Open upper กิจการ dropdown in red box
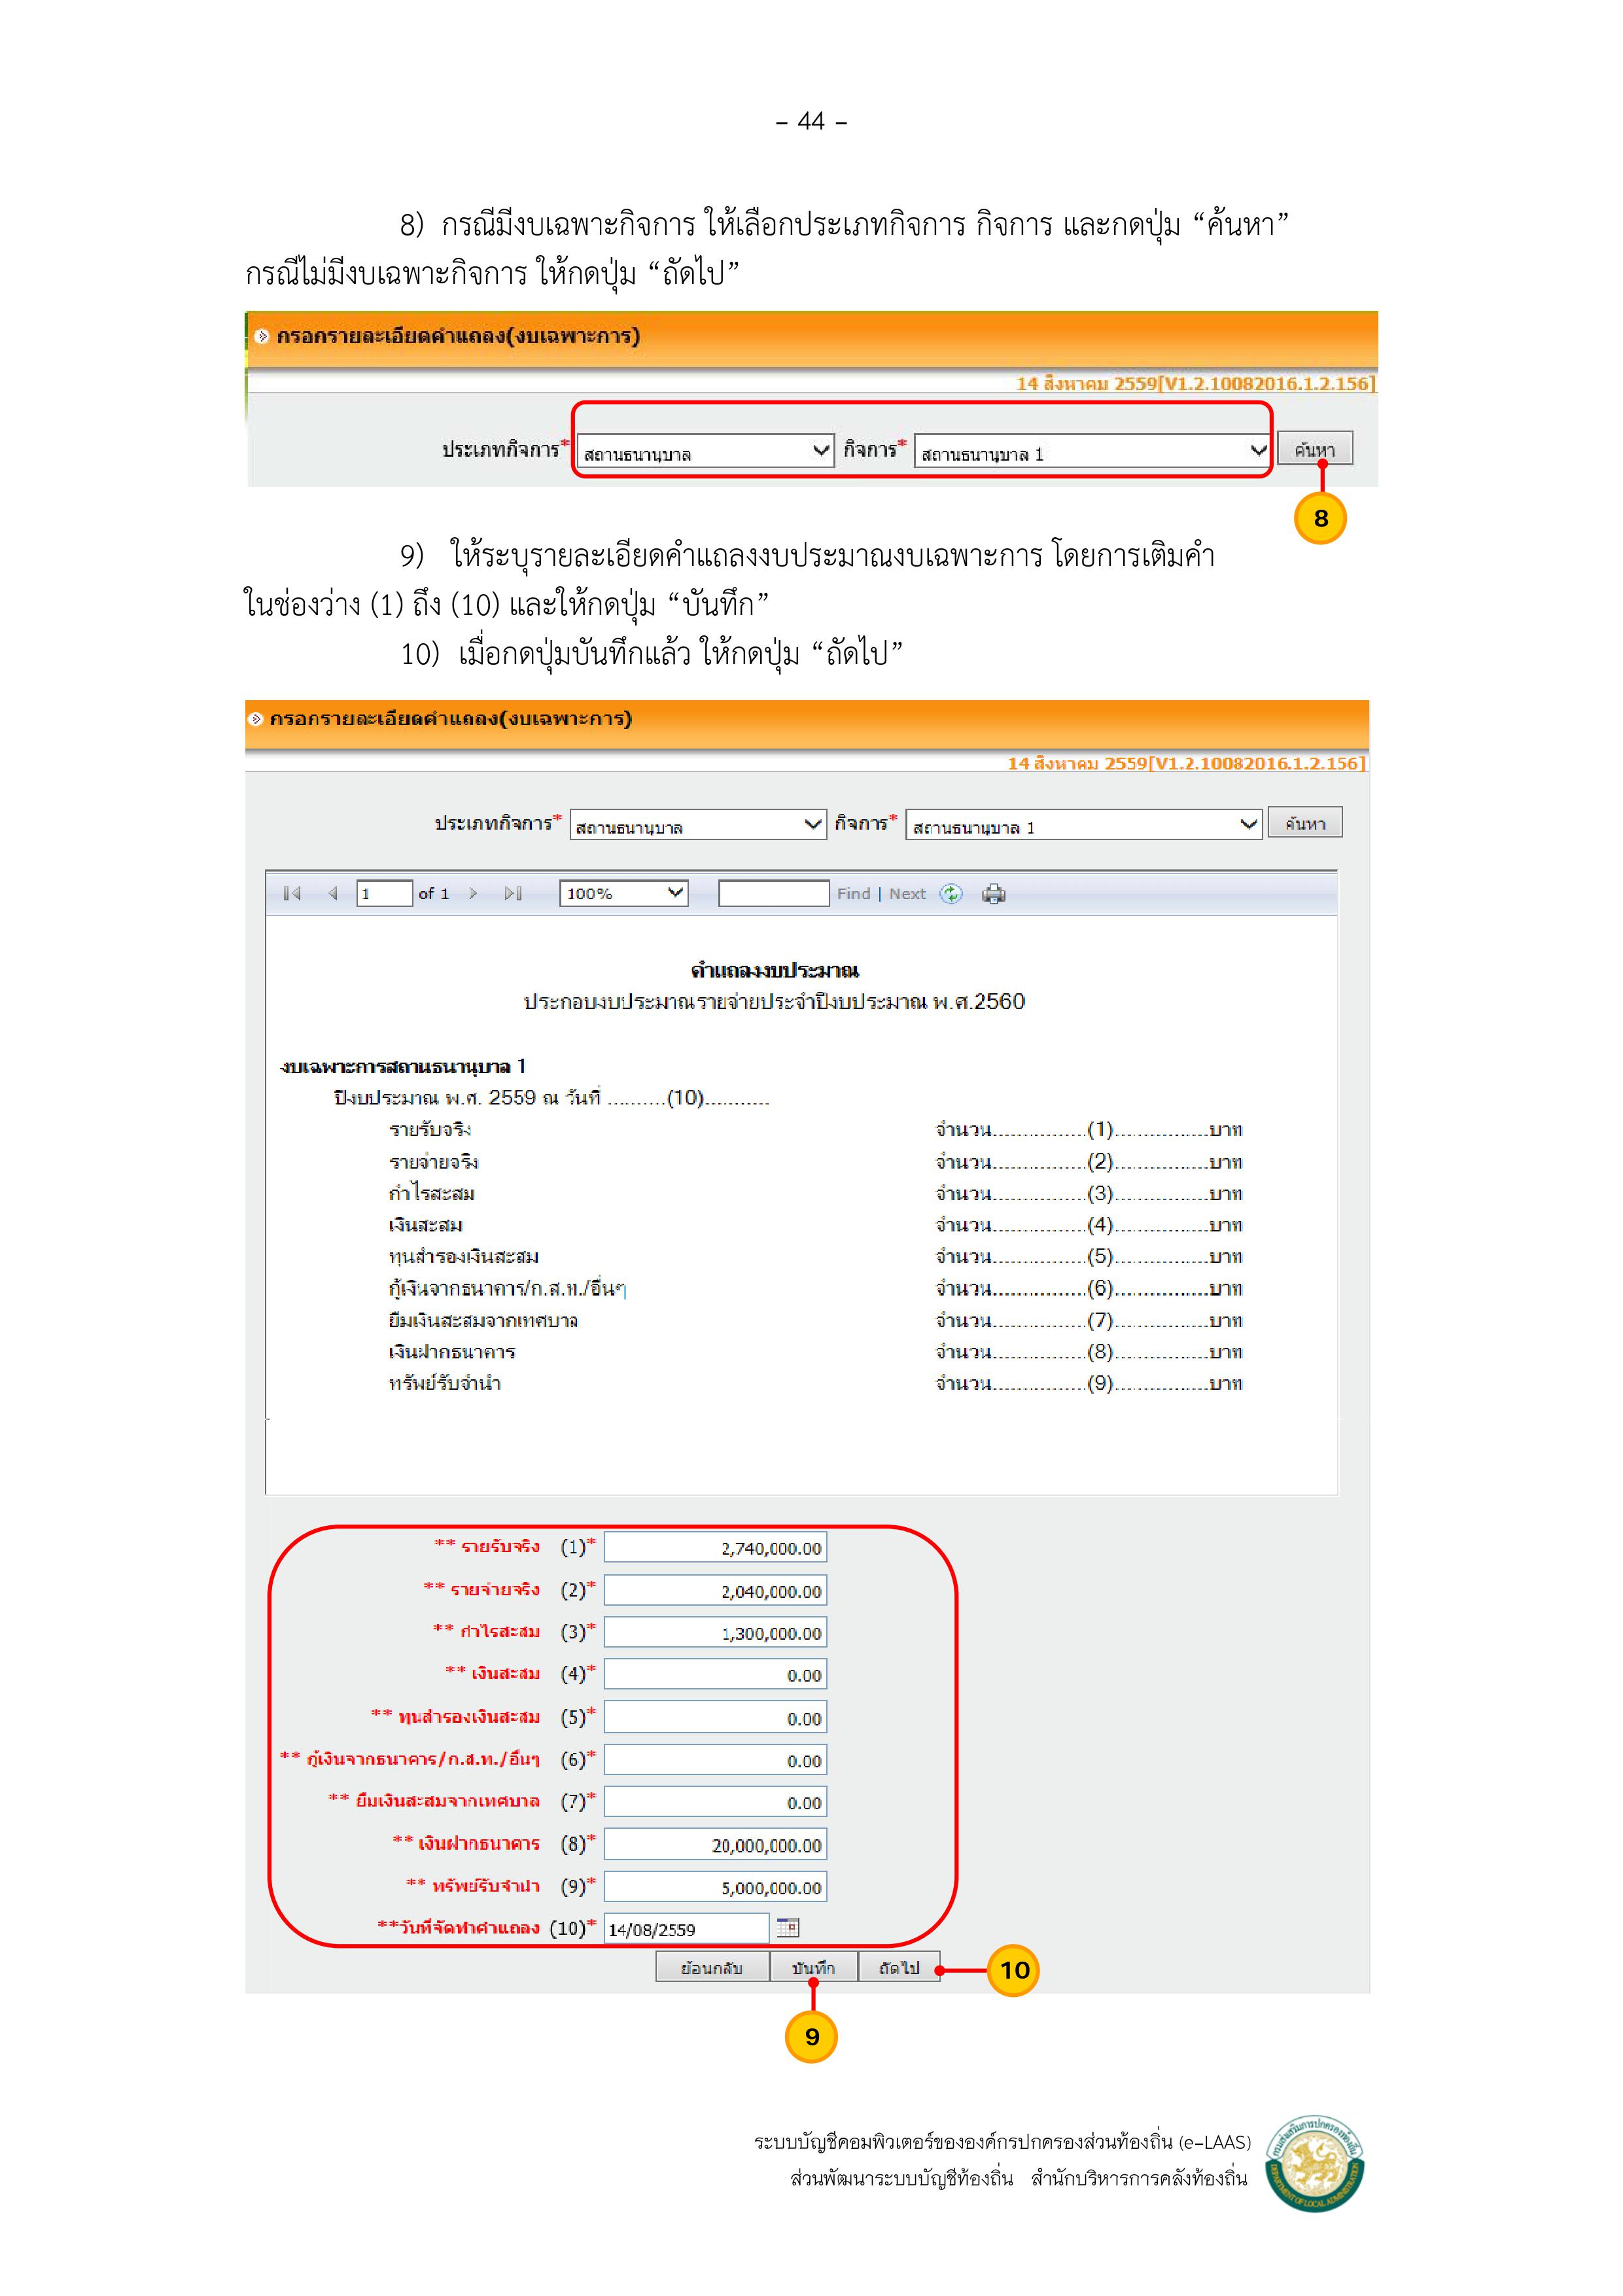The height and width of the screenshot is (2296, 1623). click(x=1091, y=452)
